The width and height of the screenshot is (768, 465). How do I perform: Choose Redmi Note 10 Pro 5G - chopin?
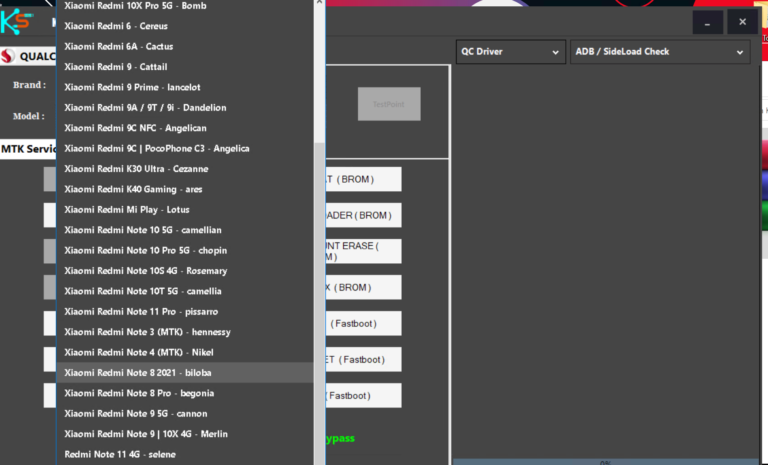pos(185,250)
